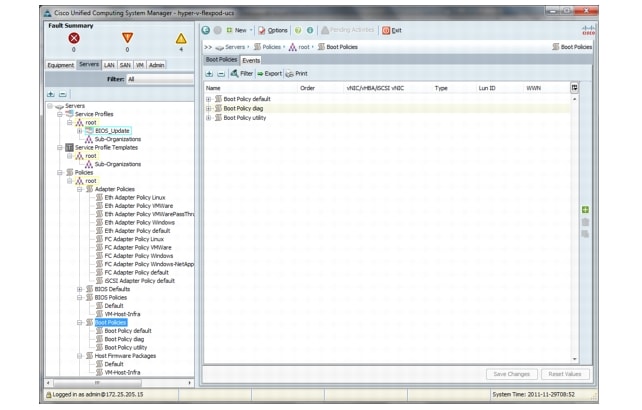Image resolution: width=642 pixels, height=410 pixels.
Task: Click the green Add plus side icon
Action: coord(585,210)
